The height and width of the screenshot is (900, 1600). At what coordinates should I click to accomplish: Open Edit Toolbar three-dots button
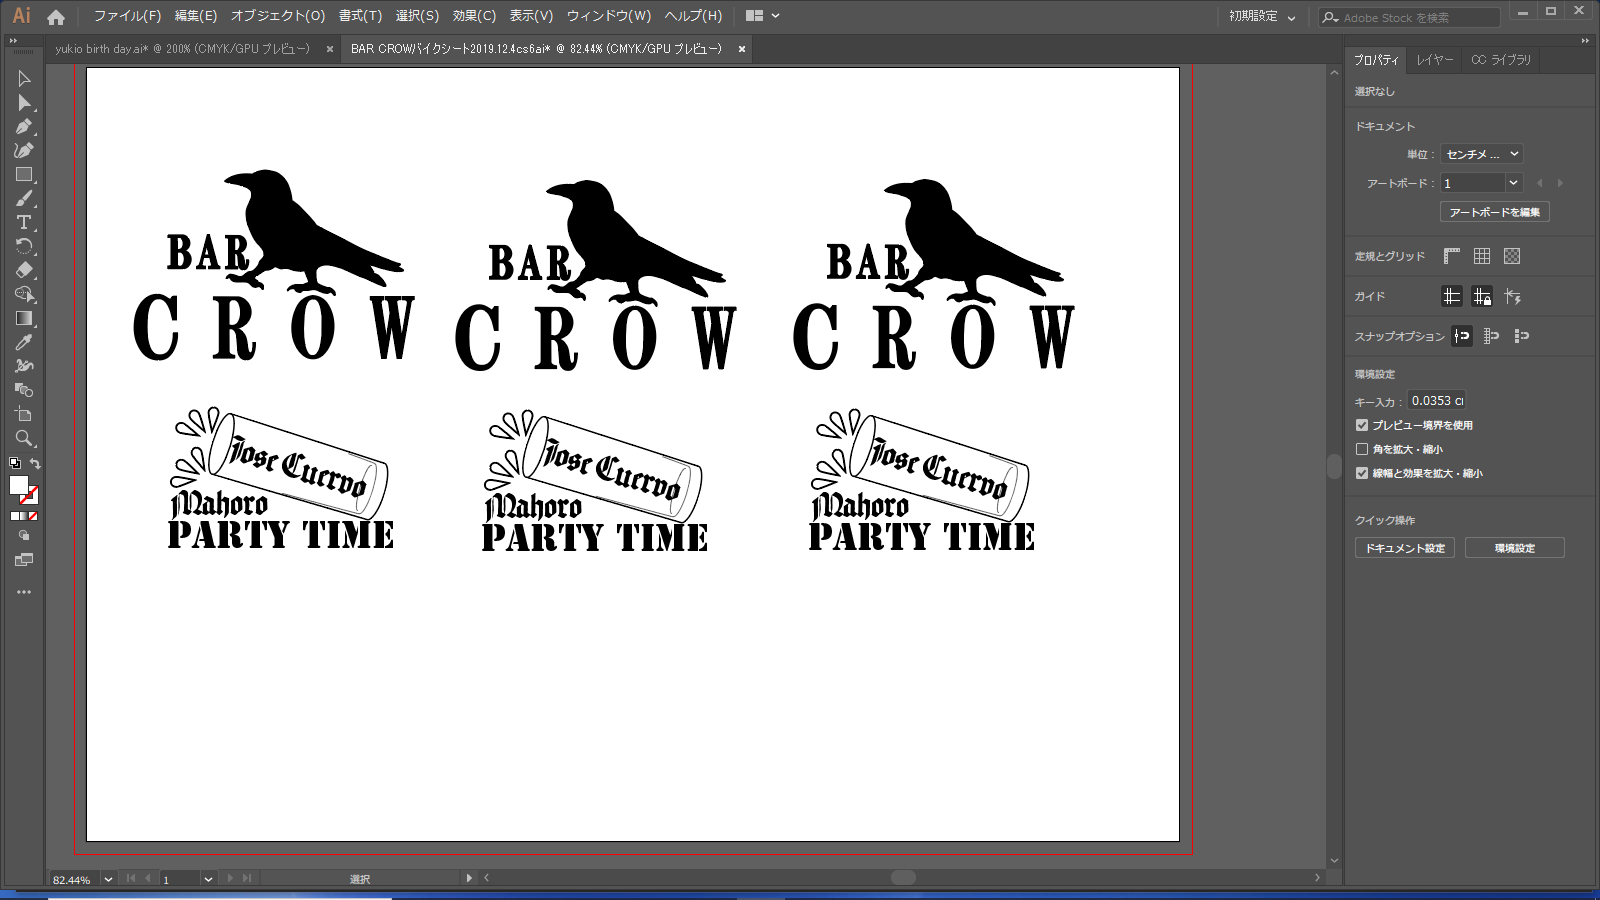24,592
